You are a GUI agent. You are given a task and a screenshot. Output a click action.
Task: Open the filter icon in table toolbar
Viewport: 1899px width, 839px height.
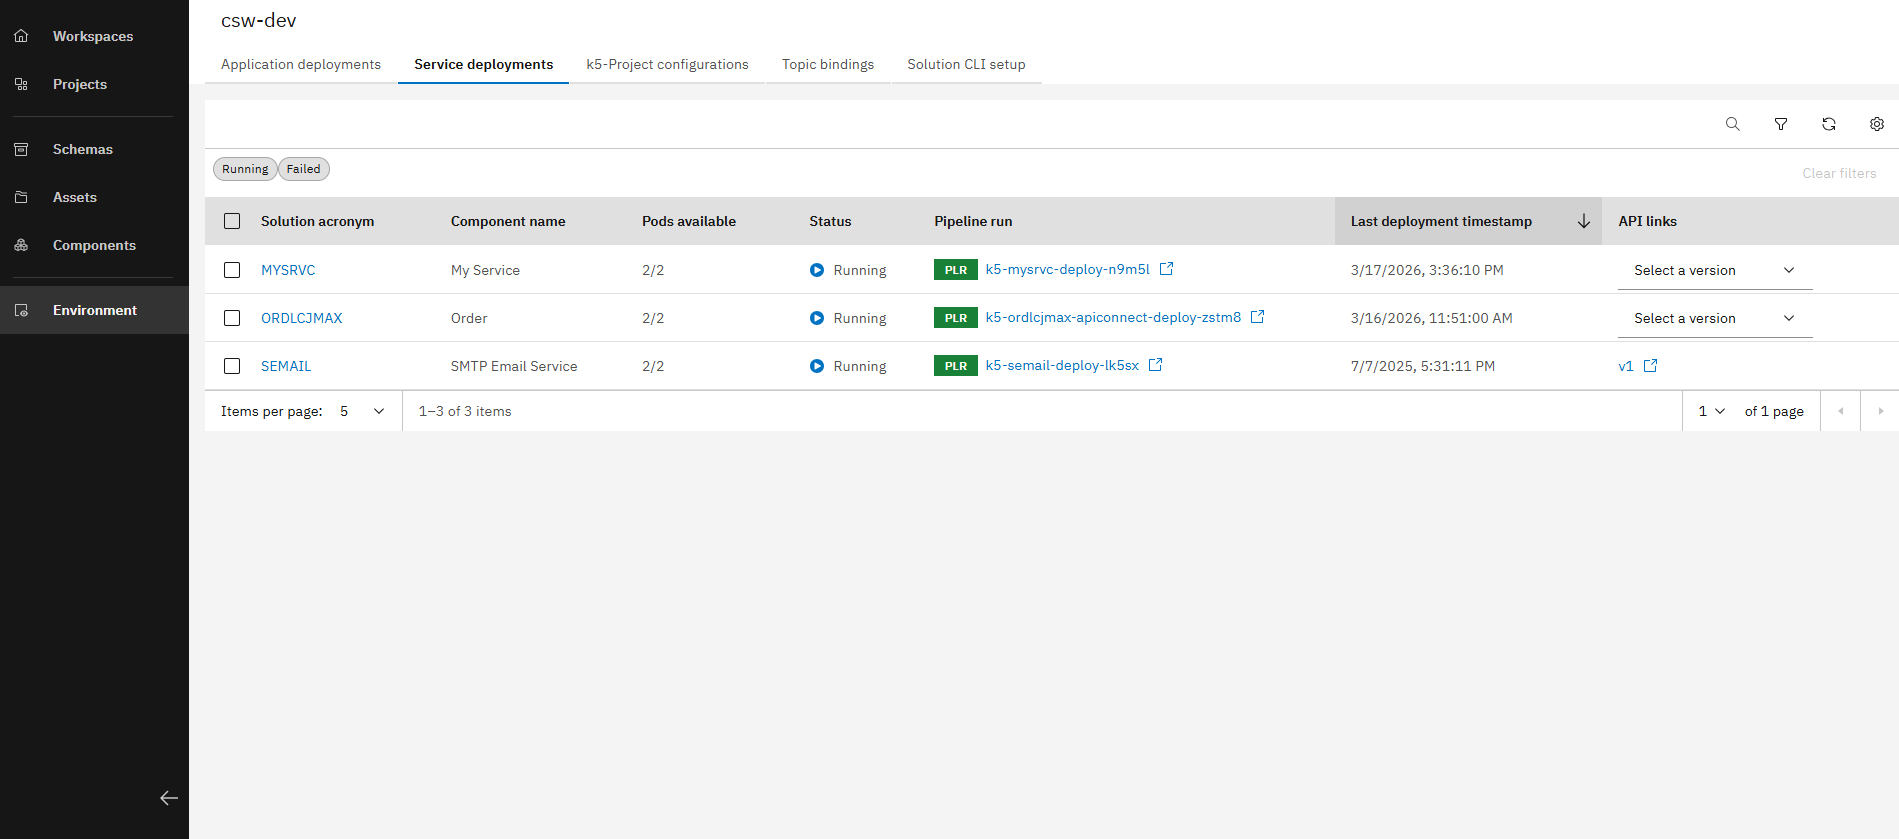1780,124
